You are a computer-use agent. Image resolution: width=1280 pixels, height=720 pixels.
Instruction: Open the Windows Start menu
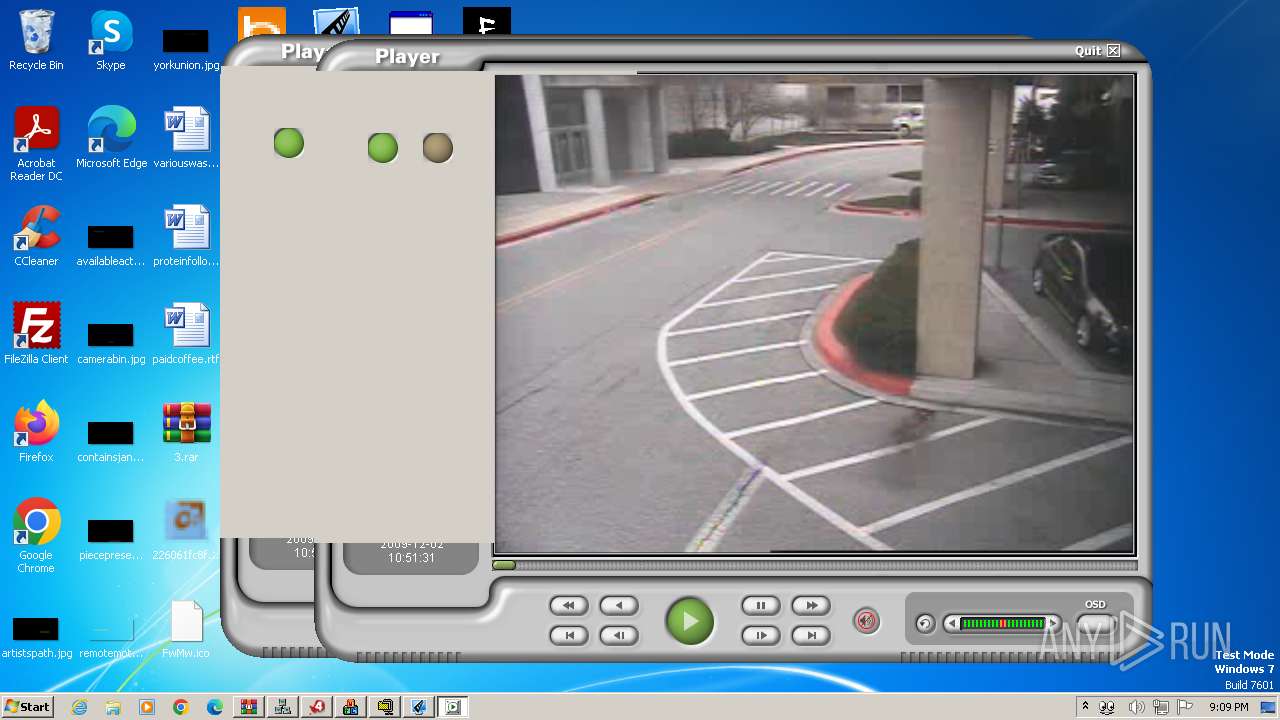[27, 707]
